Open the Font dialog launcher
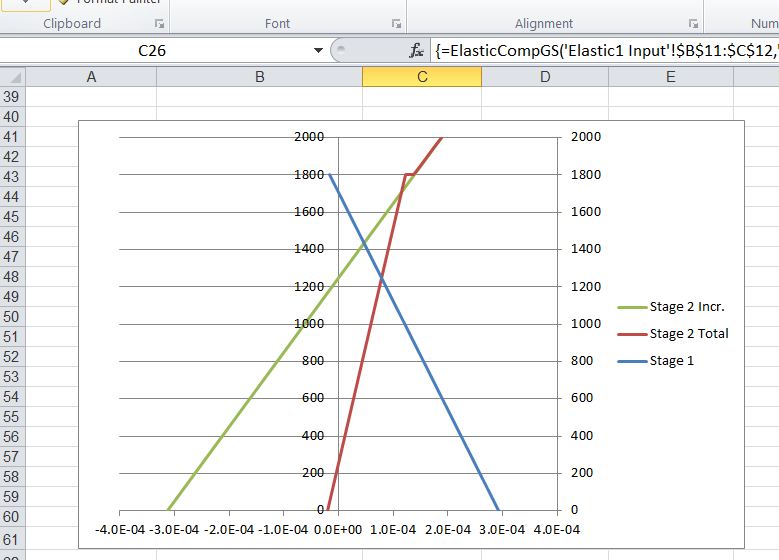The image size is (779, 560). pos(396,24)
